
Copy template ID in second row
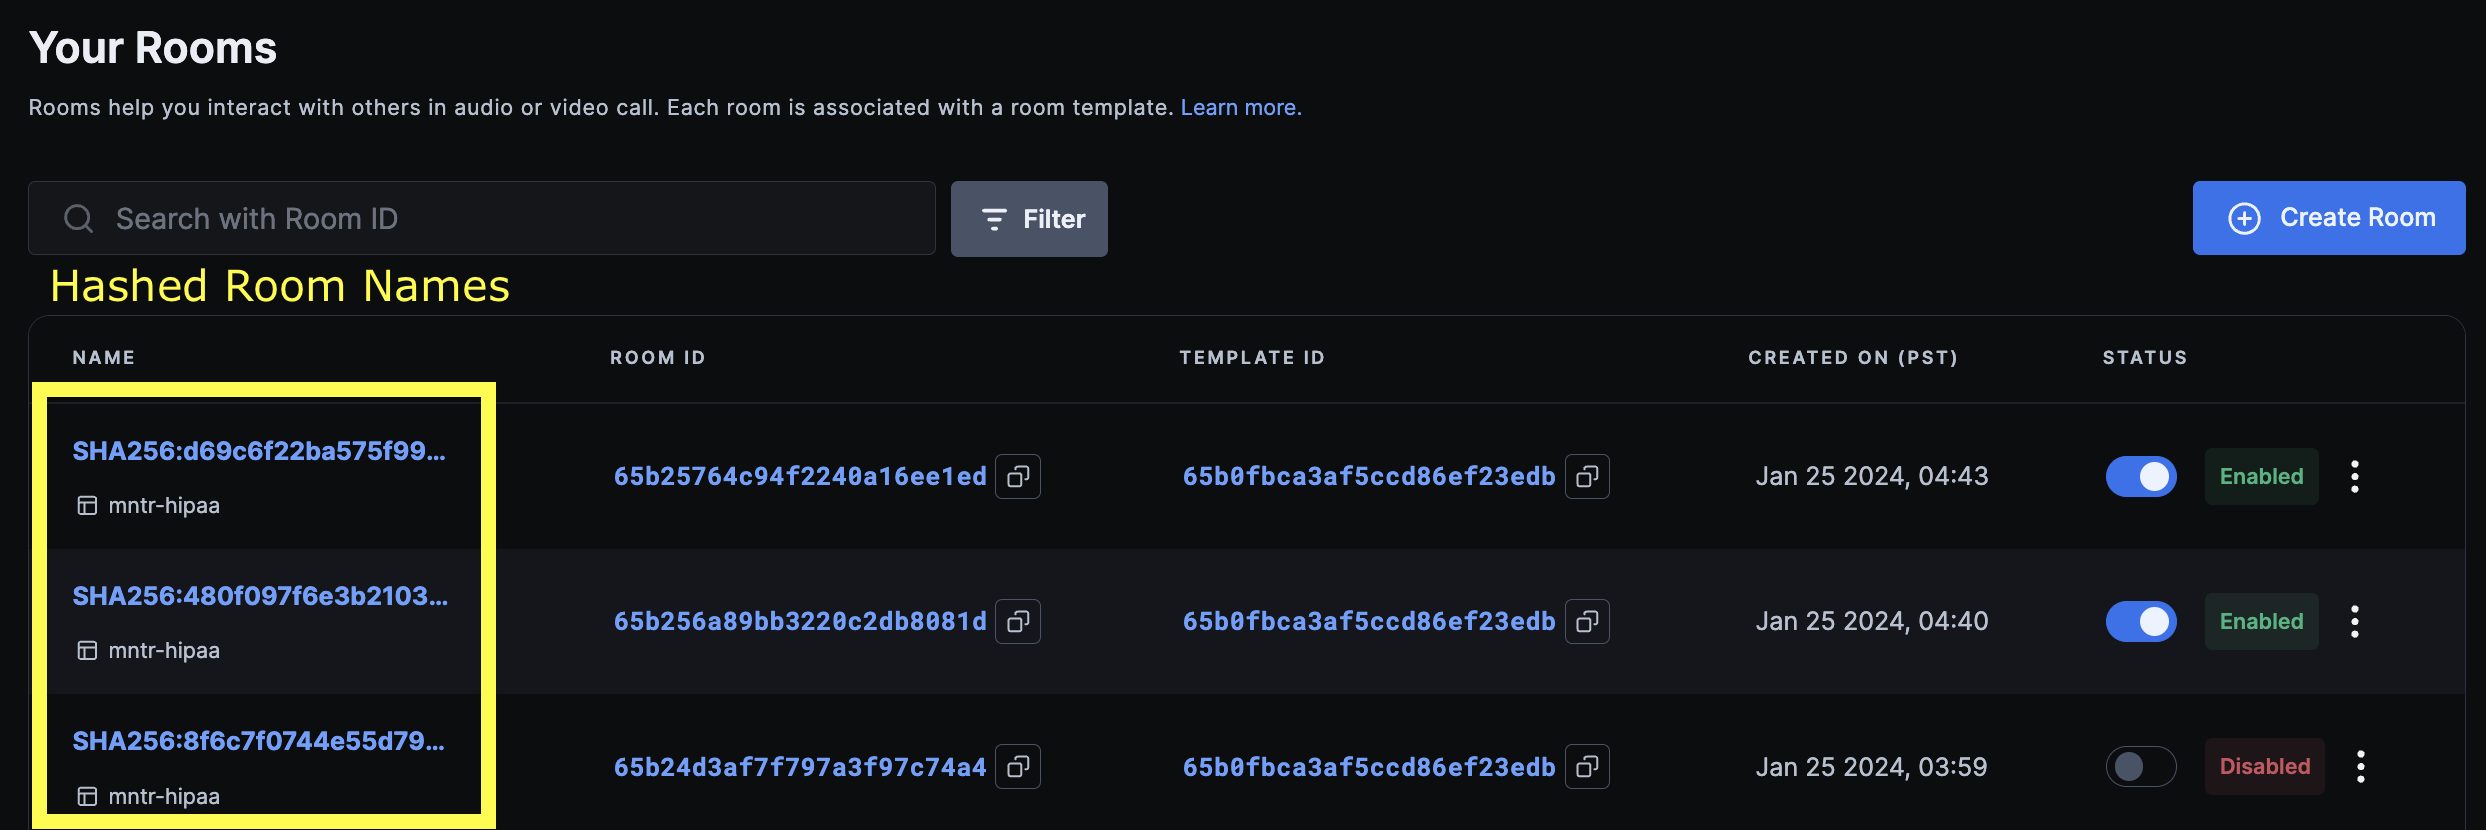pos(1587,622)
